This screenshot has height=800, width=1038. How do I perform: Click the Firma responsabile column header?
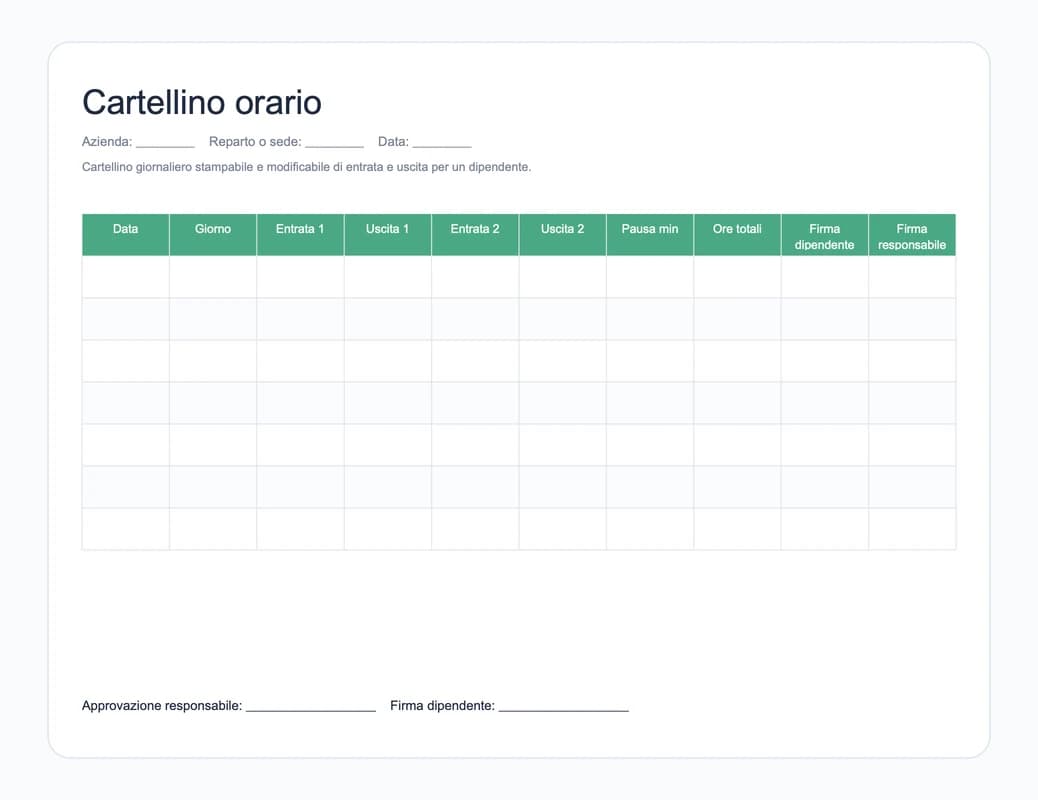pyautogui.click(x=912, y=234)
